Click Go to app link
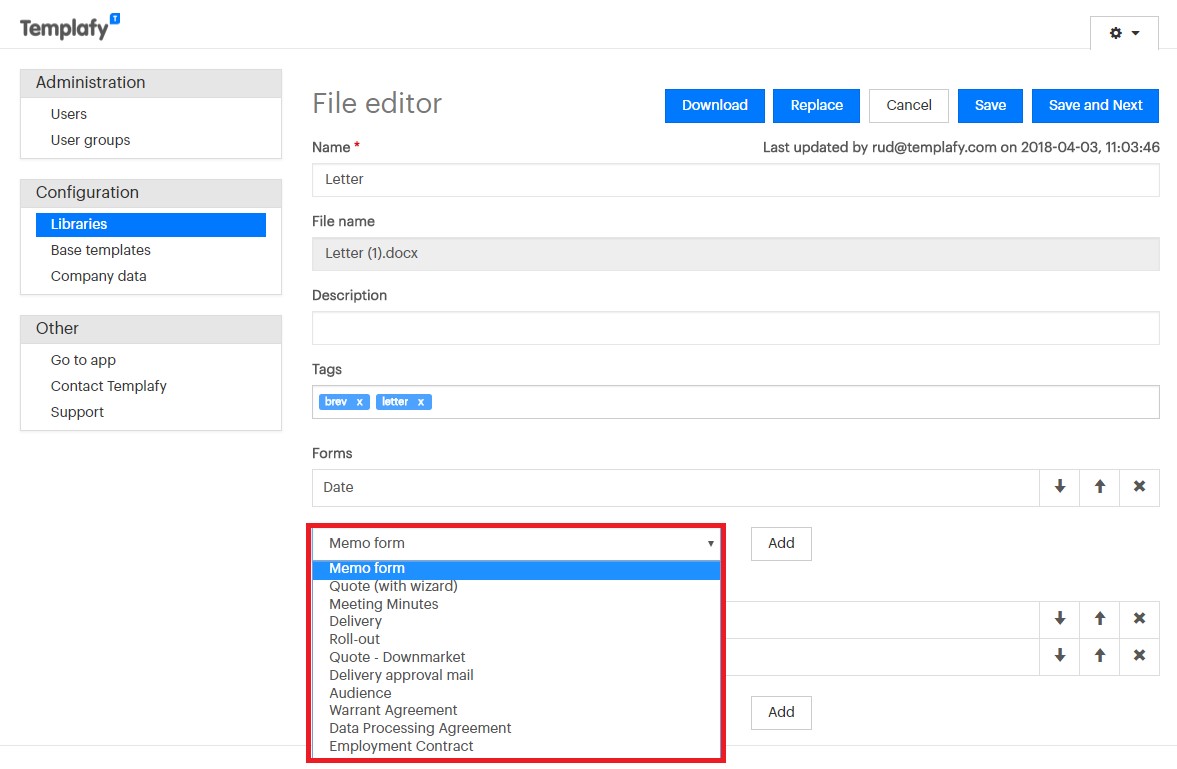 (83, 360)
